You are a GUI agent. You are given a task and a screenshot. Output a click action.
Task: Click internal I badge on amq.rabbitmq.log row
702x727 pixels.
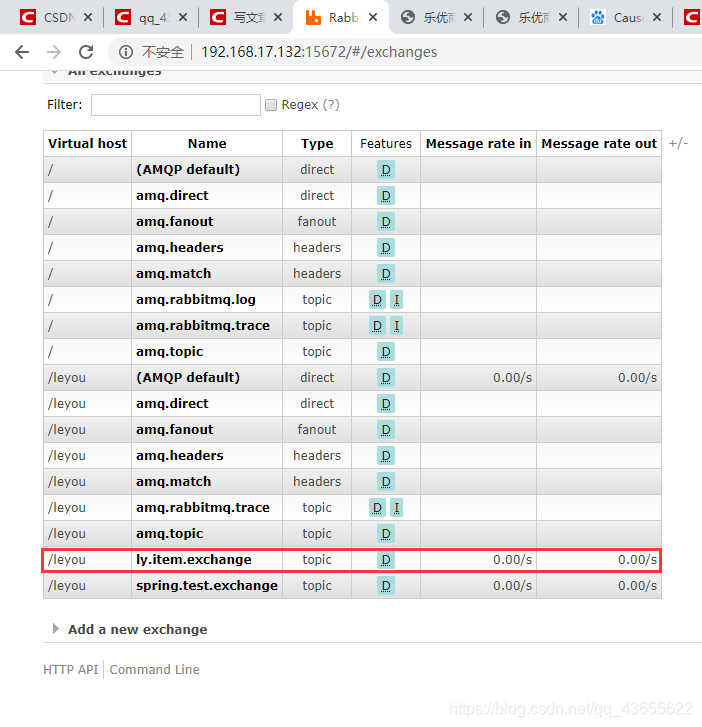396,300
